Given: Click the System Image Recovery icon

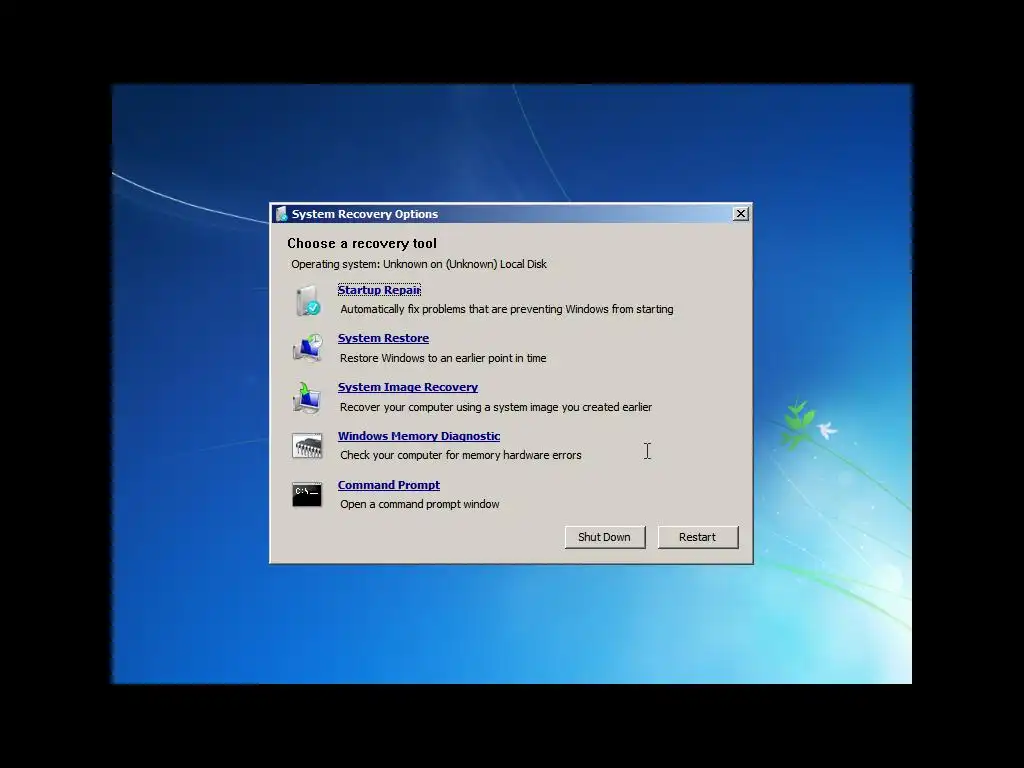Looking at the screenshot, I should click(307, 398).
